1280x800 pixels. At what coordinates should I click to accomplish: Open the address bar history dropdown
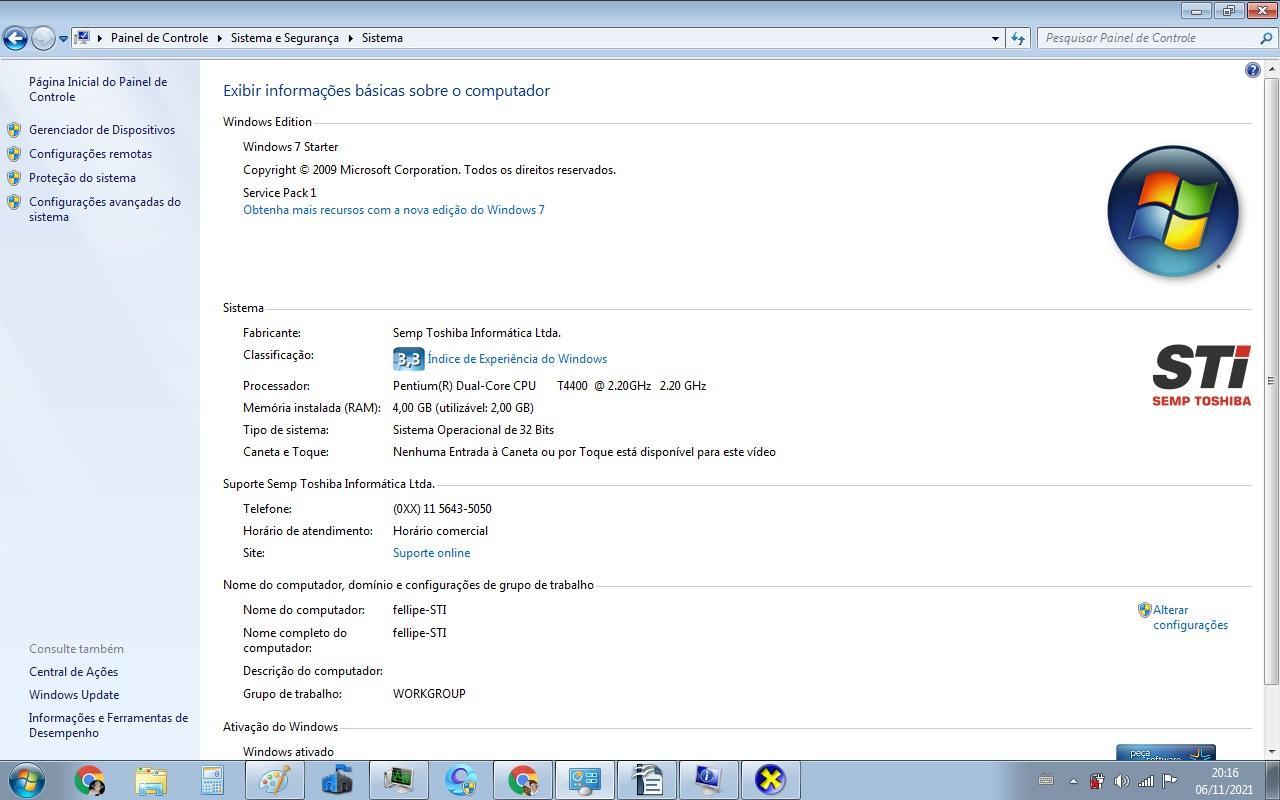tap(995, 38)
